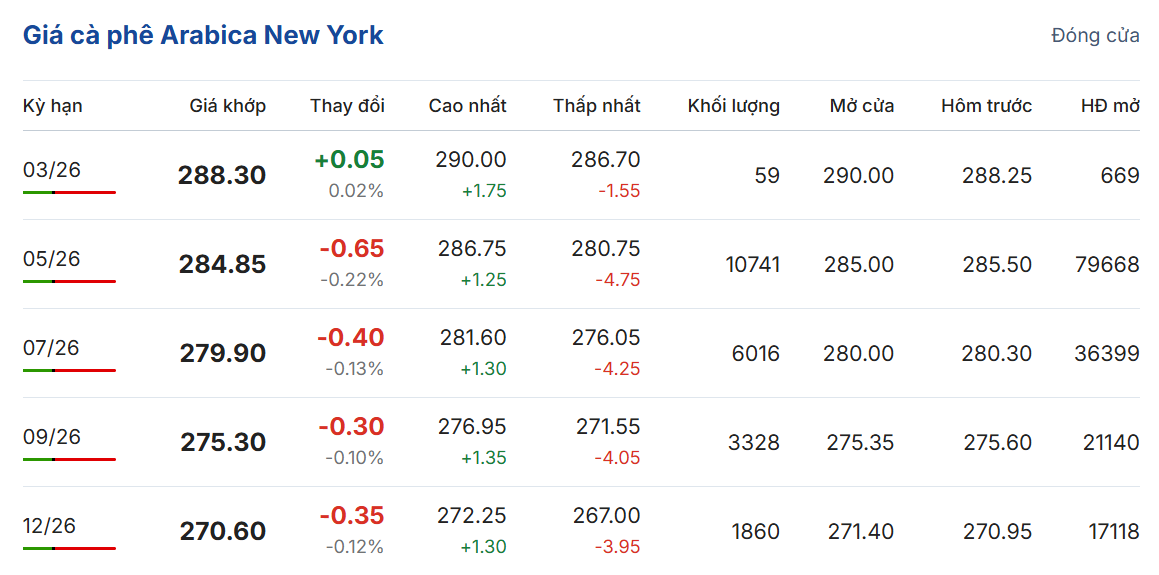Open the 12/26 contract term

[x=50, y=526]
